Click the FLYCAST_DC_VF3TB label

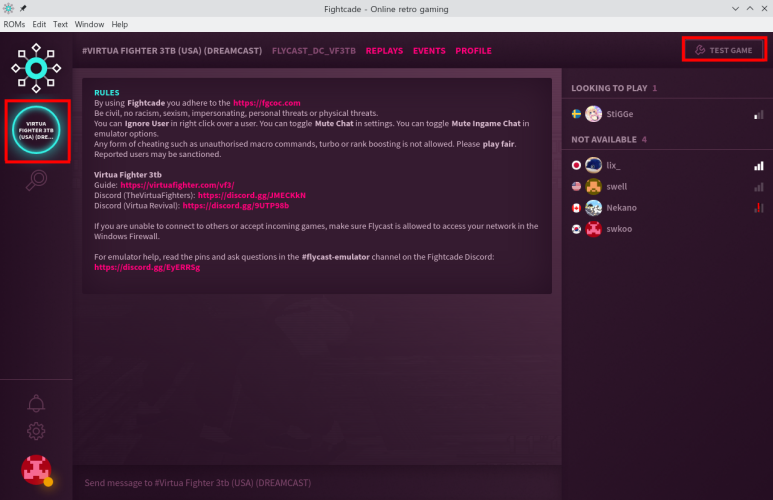[314, 51]
